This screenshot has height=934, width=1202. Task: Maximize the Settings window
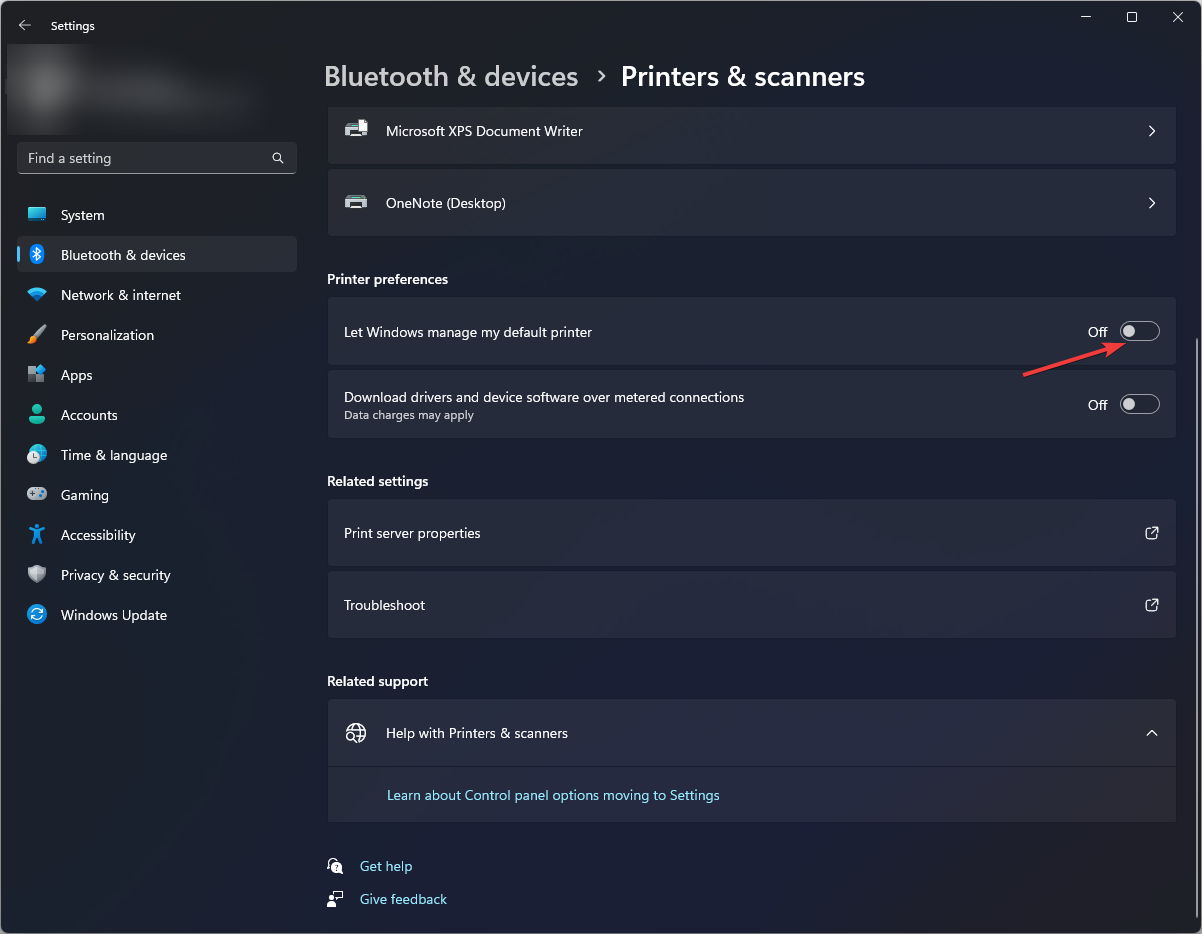[1132, 17]
